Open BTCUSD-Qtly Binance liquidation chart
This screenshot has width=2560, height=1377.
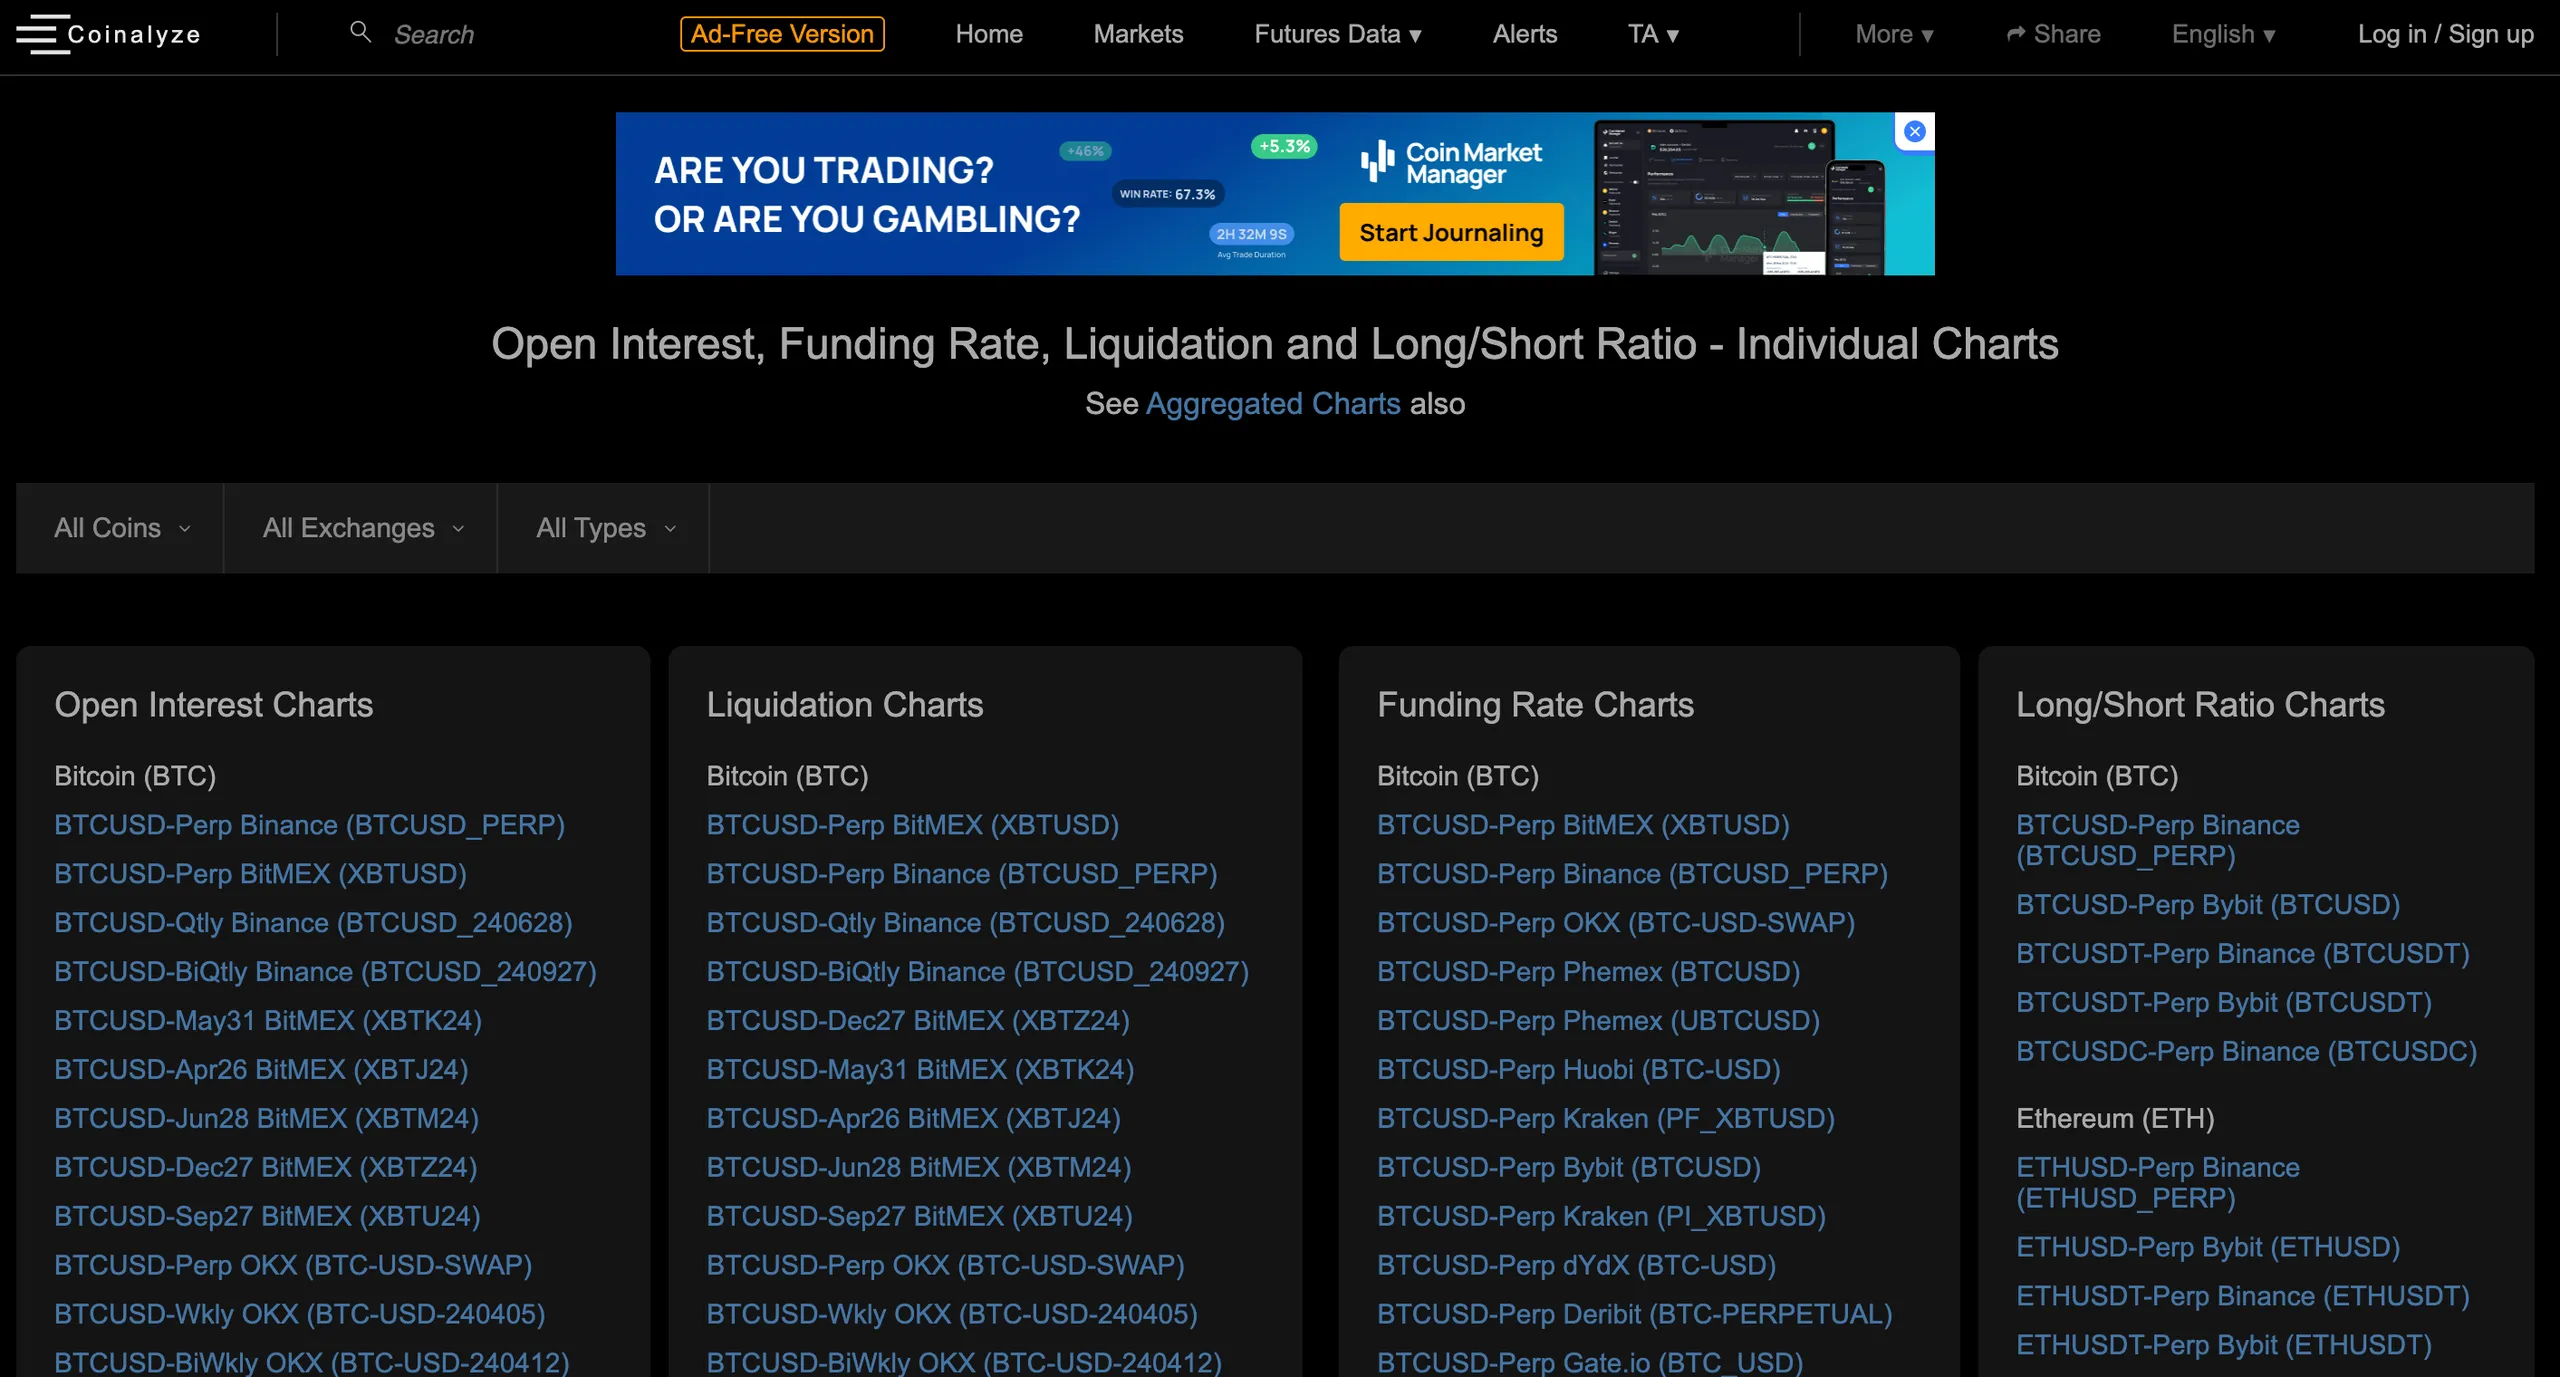(965, 923)
